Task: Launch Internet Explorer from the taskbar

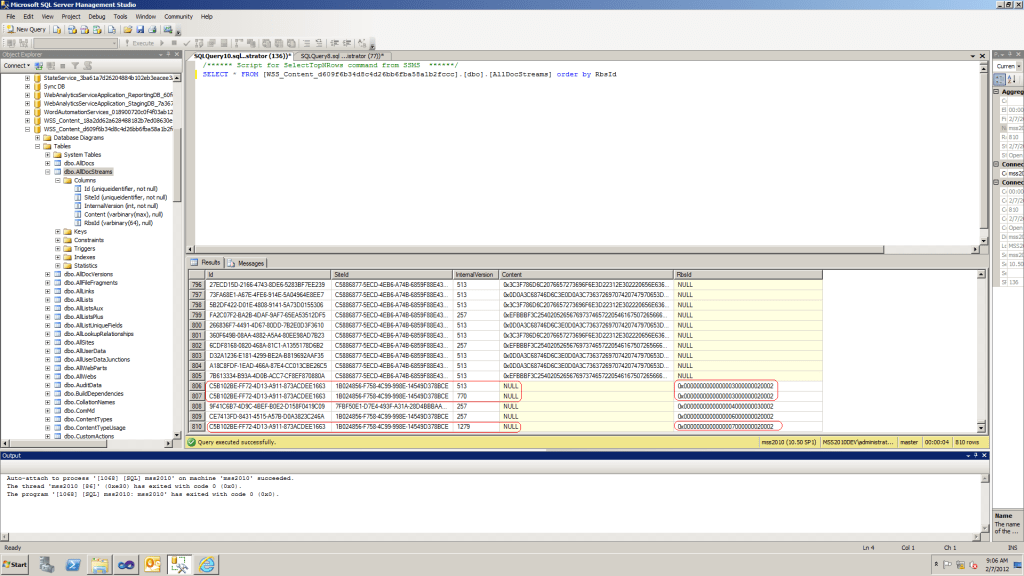Action: [206, 565]
